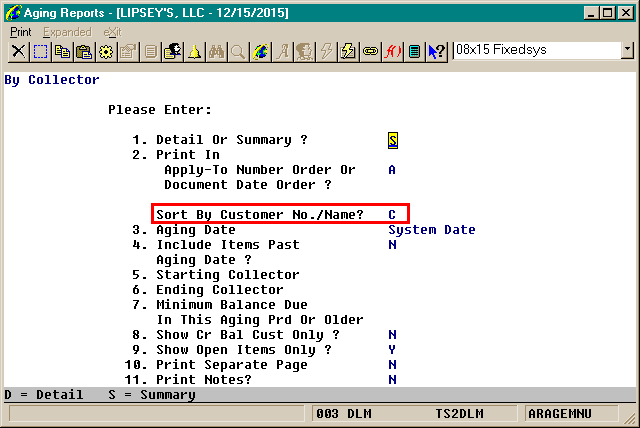Open the eXit menu
The width and height of the screenshot is (640, 428).
click(x=112, y=32)
